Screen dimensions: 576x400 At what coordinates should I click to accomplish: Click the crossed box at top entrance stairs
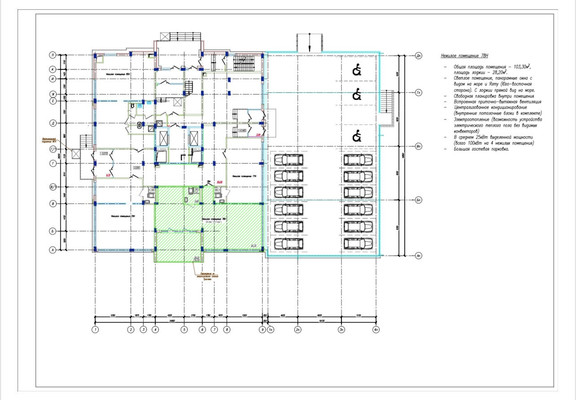(165, 36)
